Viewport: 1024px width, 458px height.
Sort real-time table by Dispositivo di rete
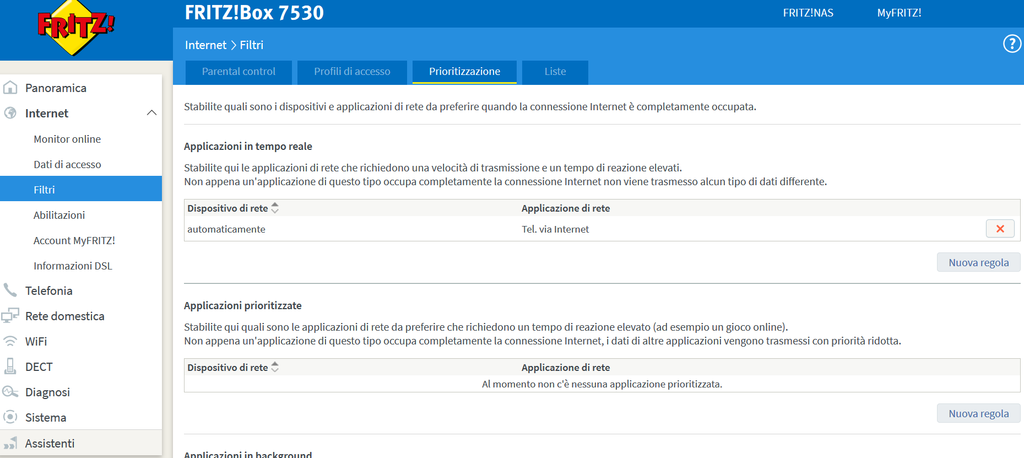coord(274,208)
